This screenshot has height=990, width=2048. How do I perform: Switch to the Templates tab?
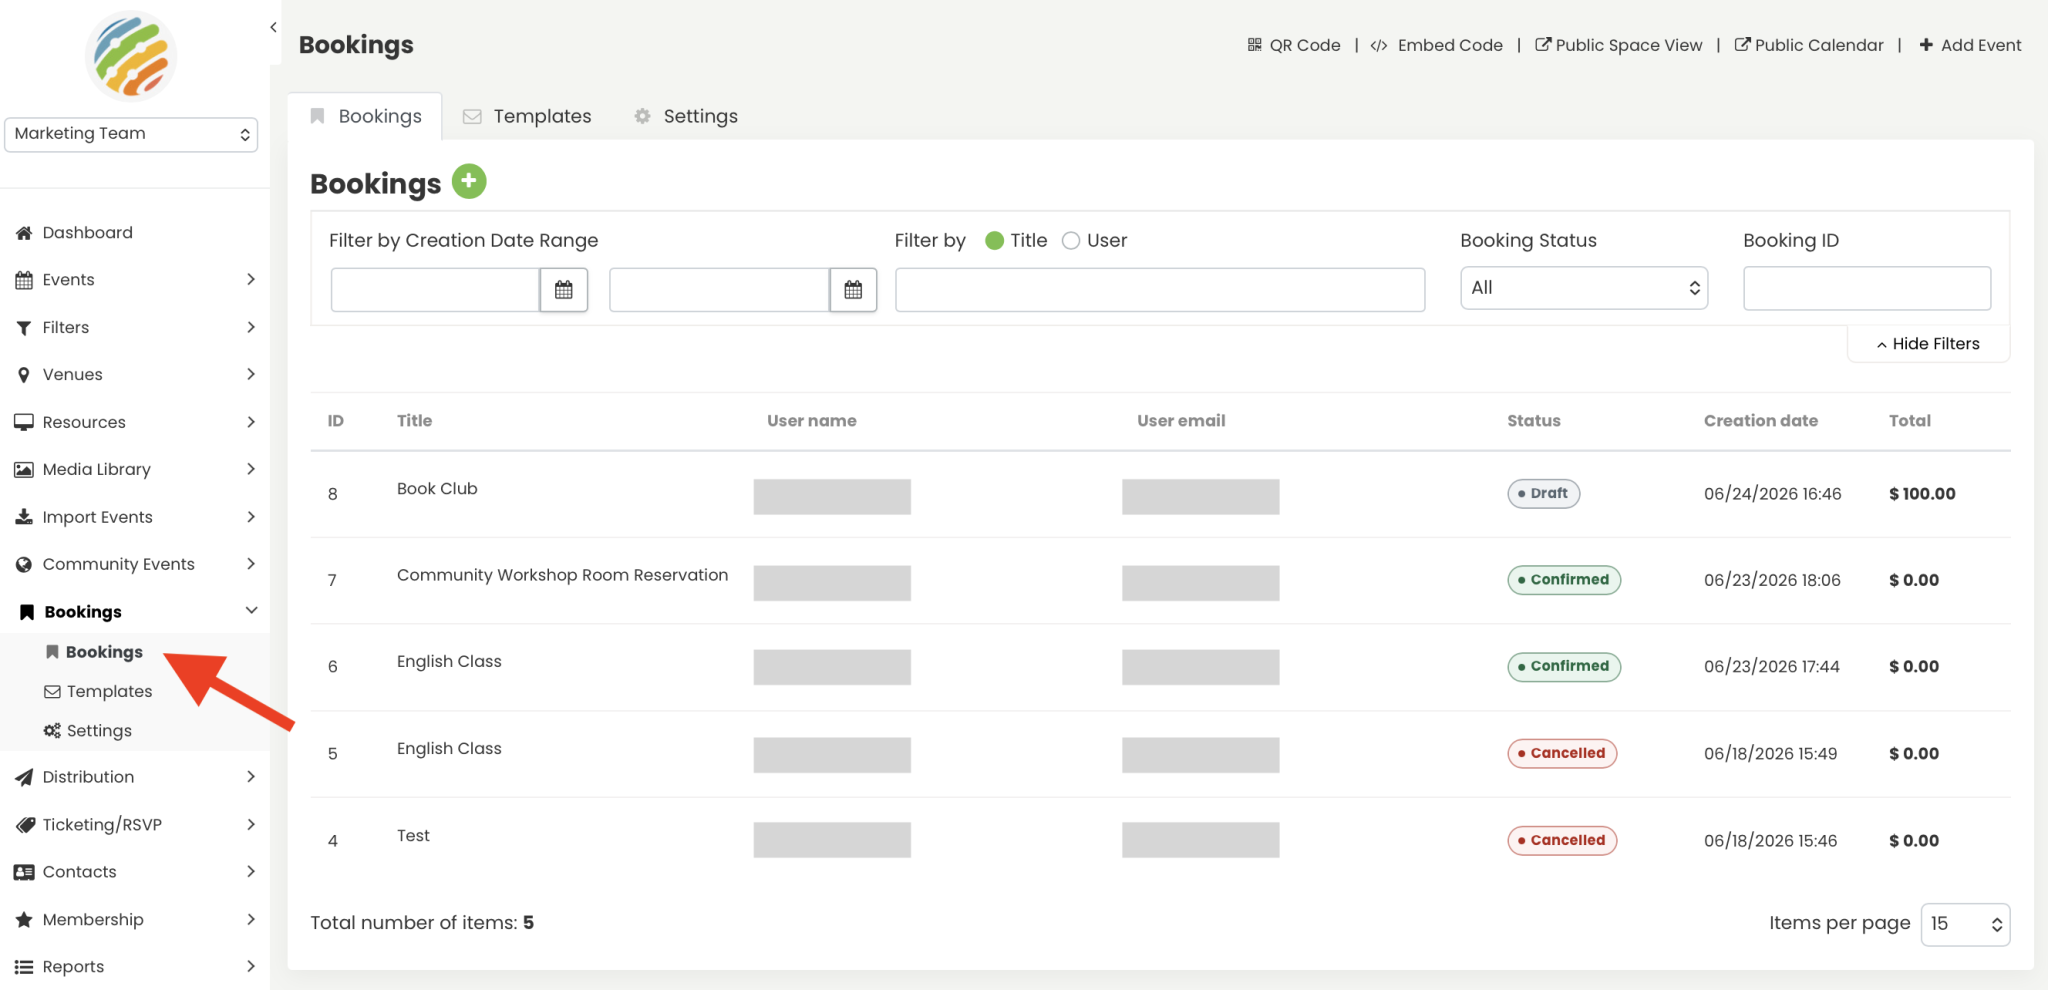pos(528,117)
